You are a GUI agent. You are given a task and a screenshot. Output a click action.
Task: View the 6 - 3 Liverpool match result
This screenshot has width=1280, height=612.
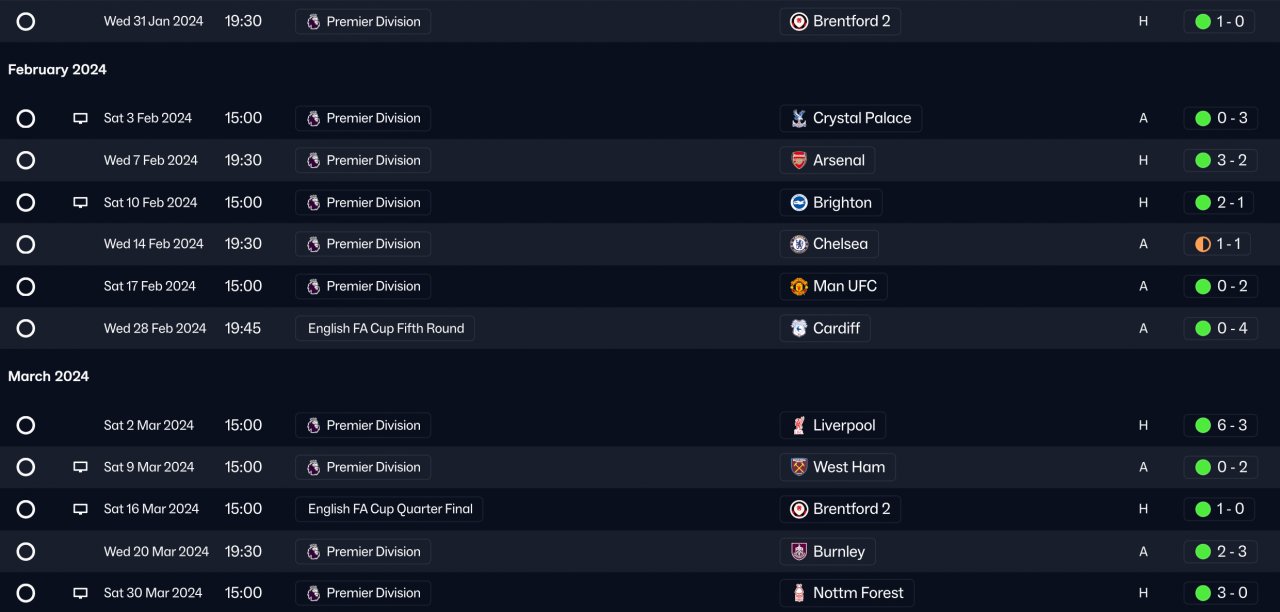(x=1220, y=425)
